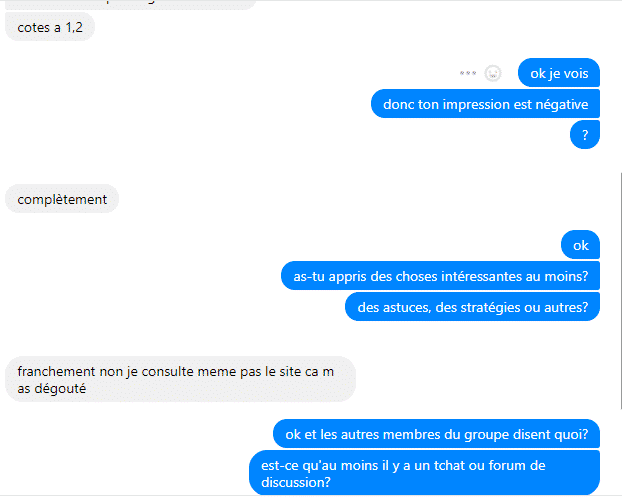Image resolution: width=622 pixels, height=499 pixels.
Task: Select message about "autres membres du groupe"
Action: 436,434
